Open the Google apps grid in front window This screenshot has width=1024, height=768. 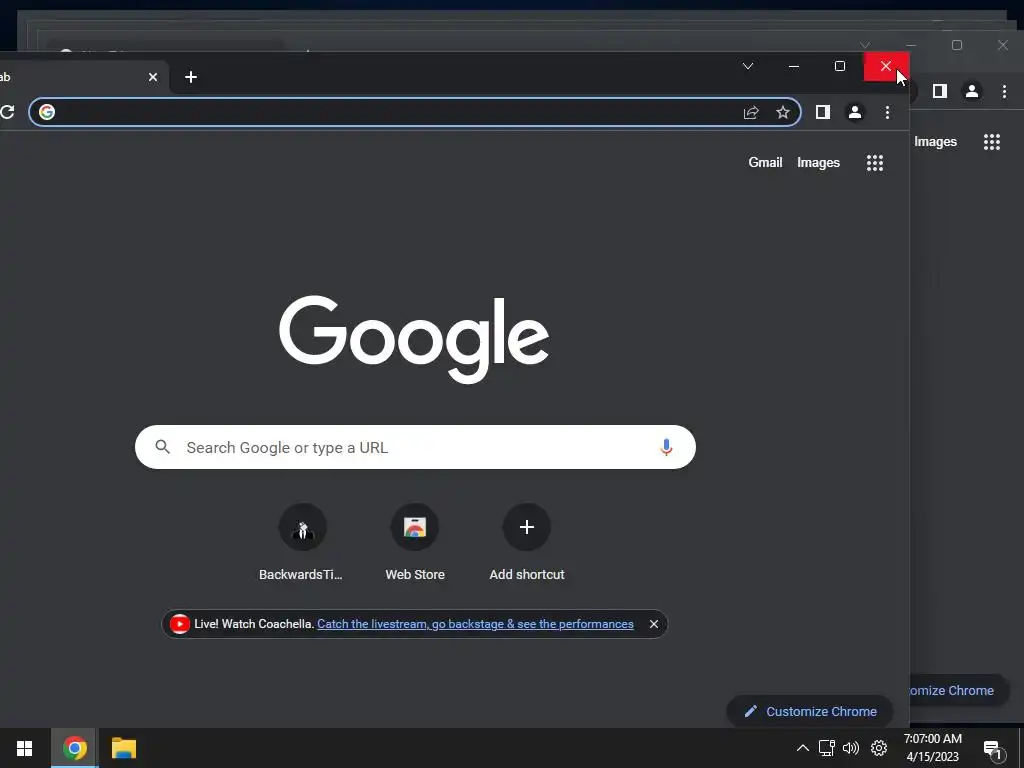[875, 163]
